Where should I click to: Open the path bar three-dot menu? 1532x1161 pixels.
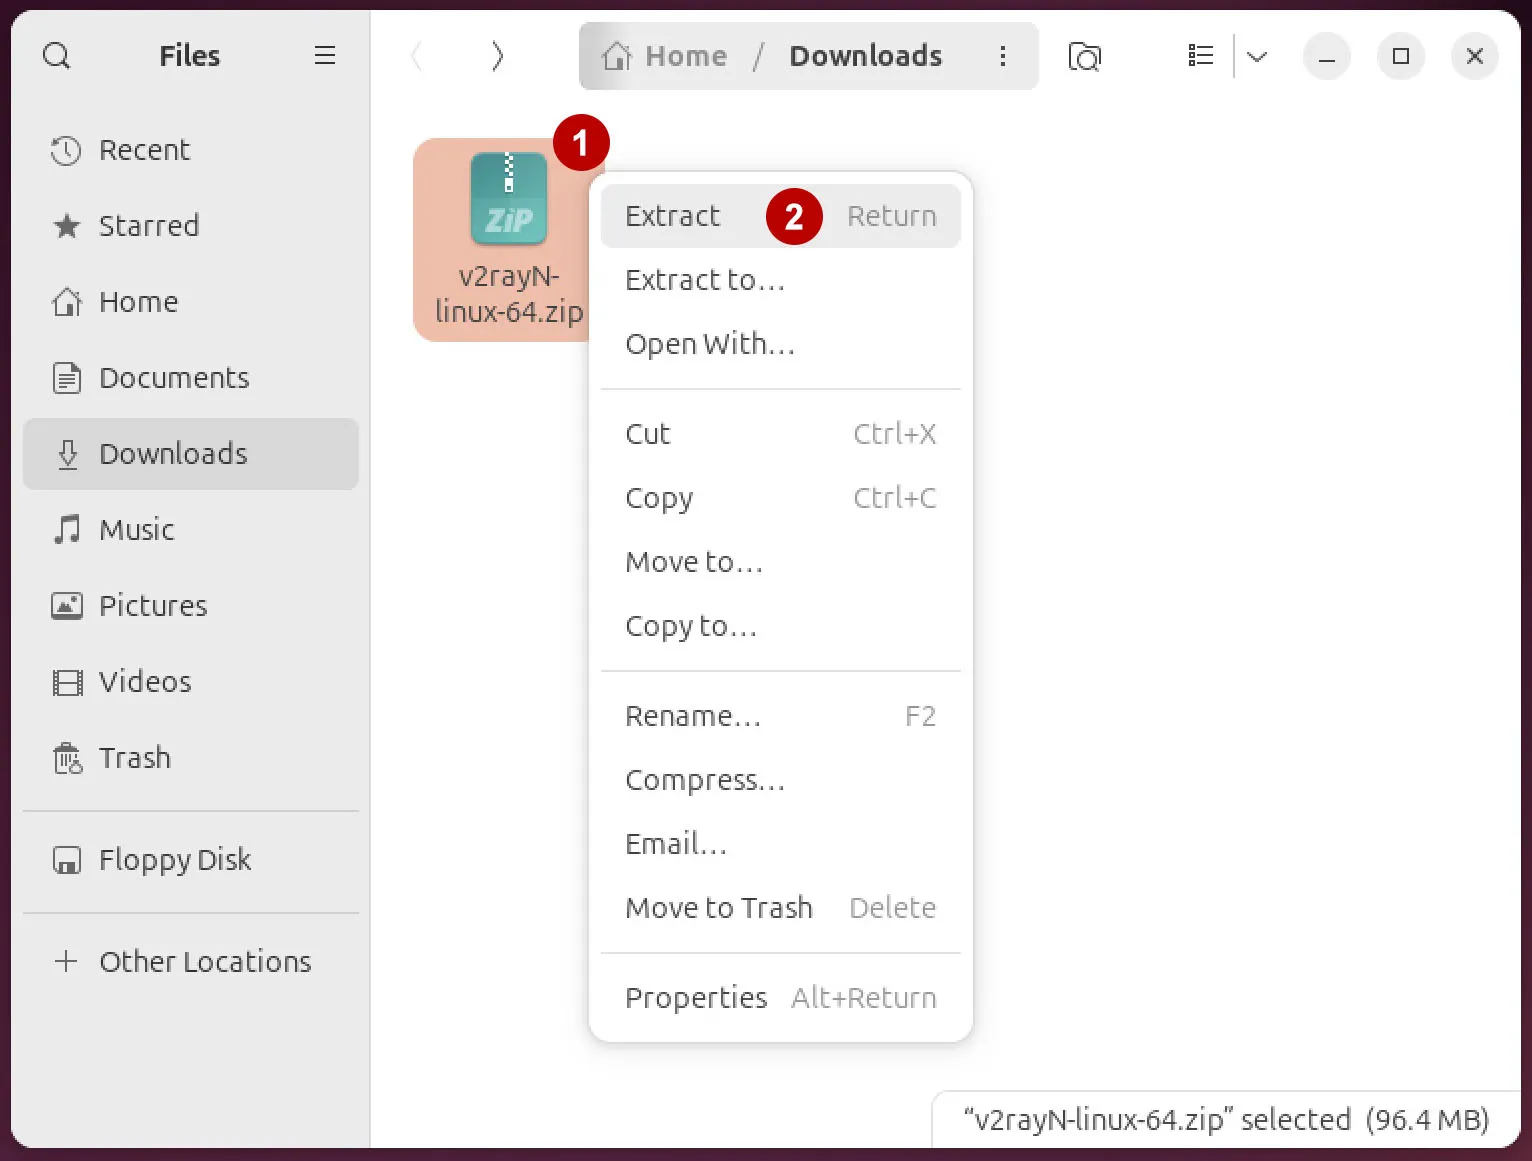[x=1002, y=56]
